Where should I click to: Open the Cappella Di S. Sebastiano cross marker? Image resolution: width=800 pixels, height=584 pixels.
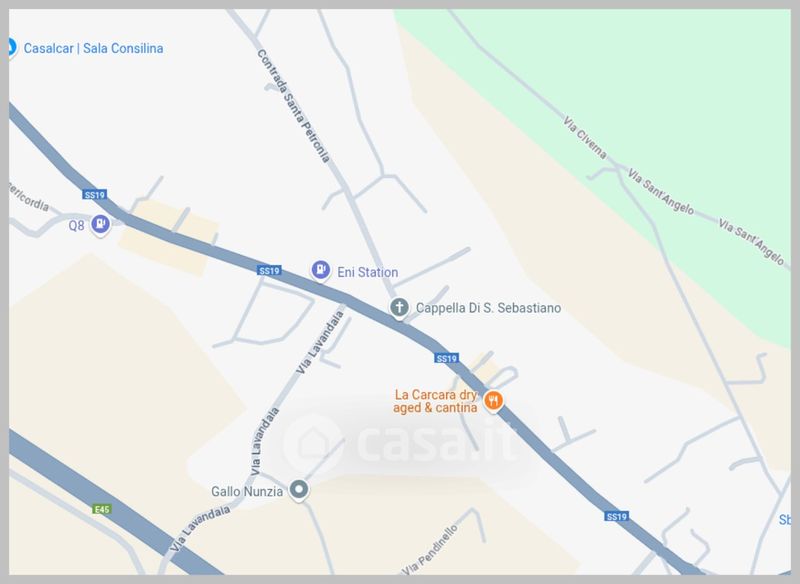click(x=399, y=308)
